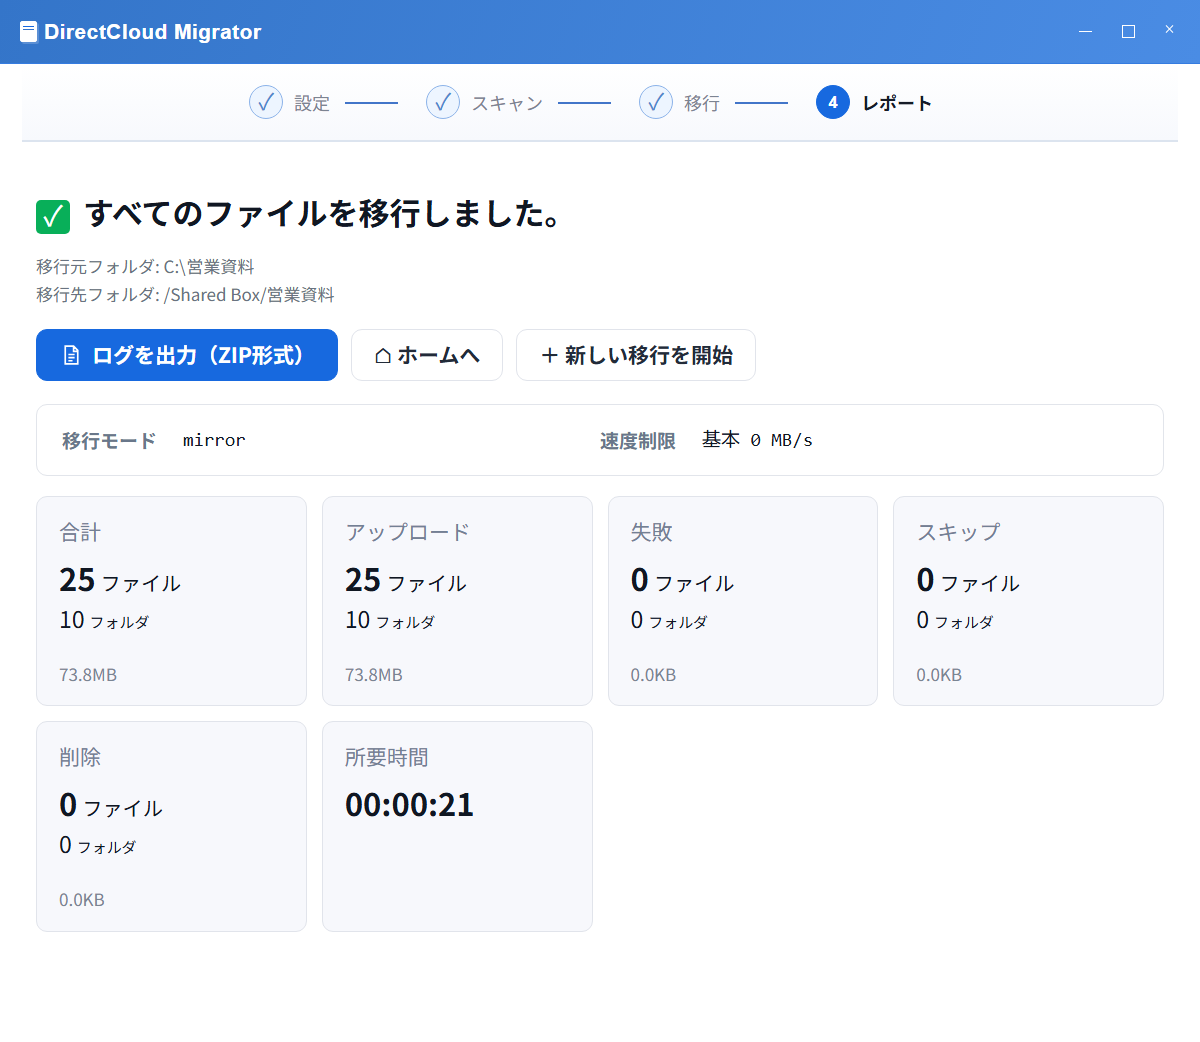Minimize the DirectCloud Migrator window
This screenshot has width=1200, height=1042.
pos(1085,31)
